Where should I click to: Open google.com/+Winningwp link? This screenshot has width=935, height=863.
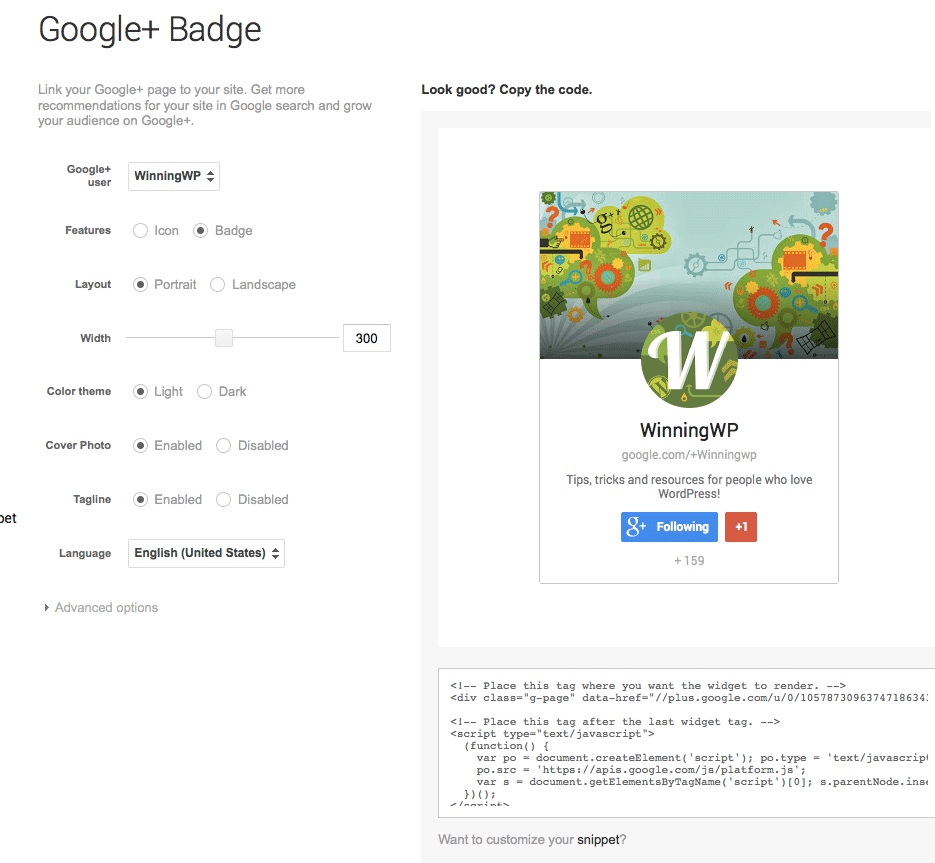(689, 455)
